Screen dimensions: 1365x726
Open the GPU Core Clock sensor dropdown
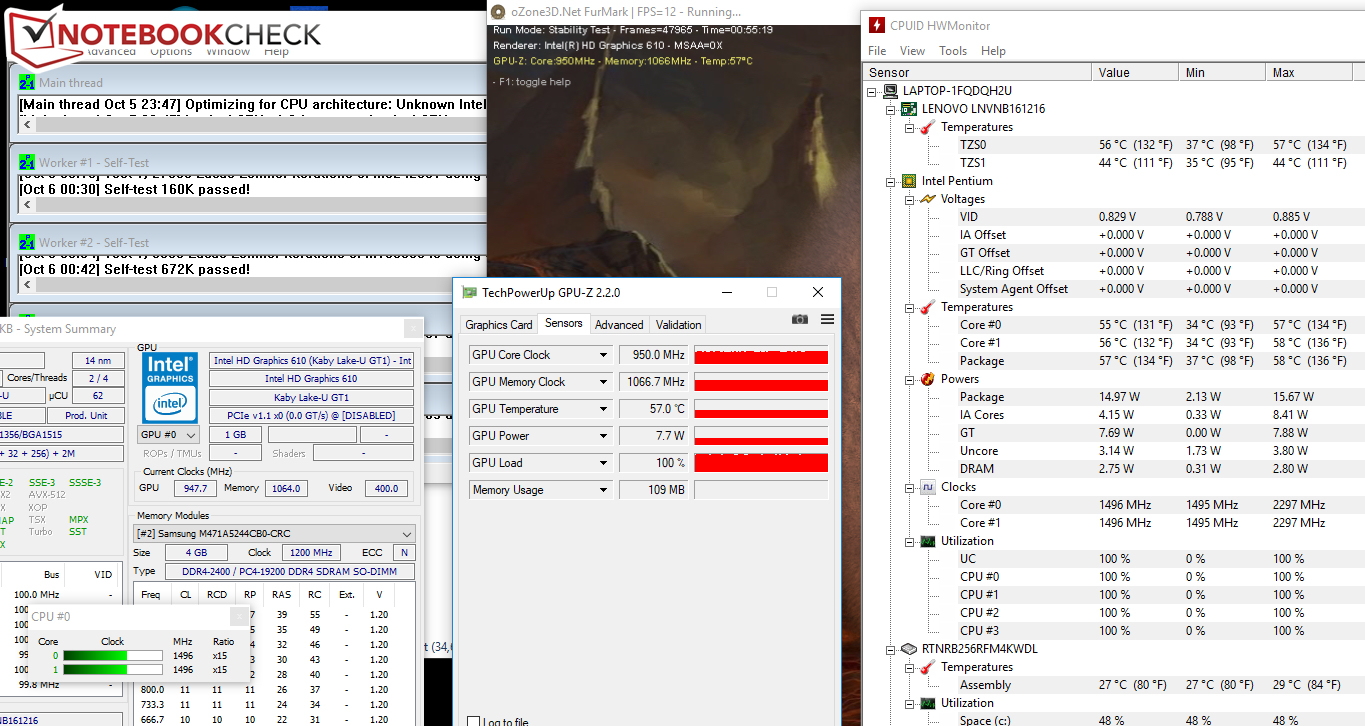(604, 355)
